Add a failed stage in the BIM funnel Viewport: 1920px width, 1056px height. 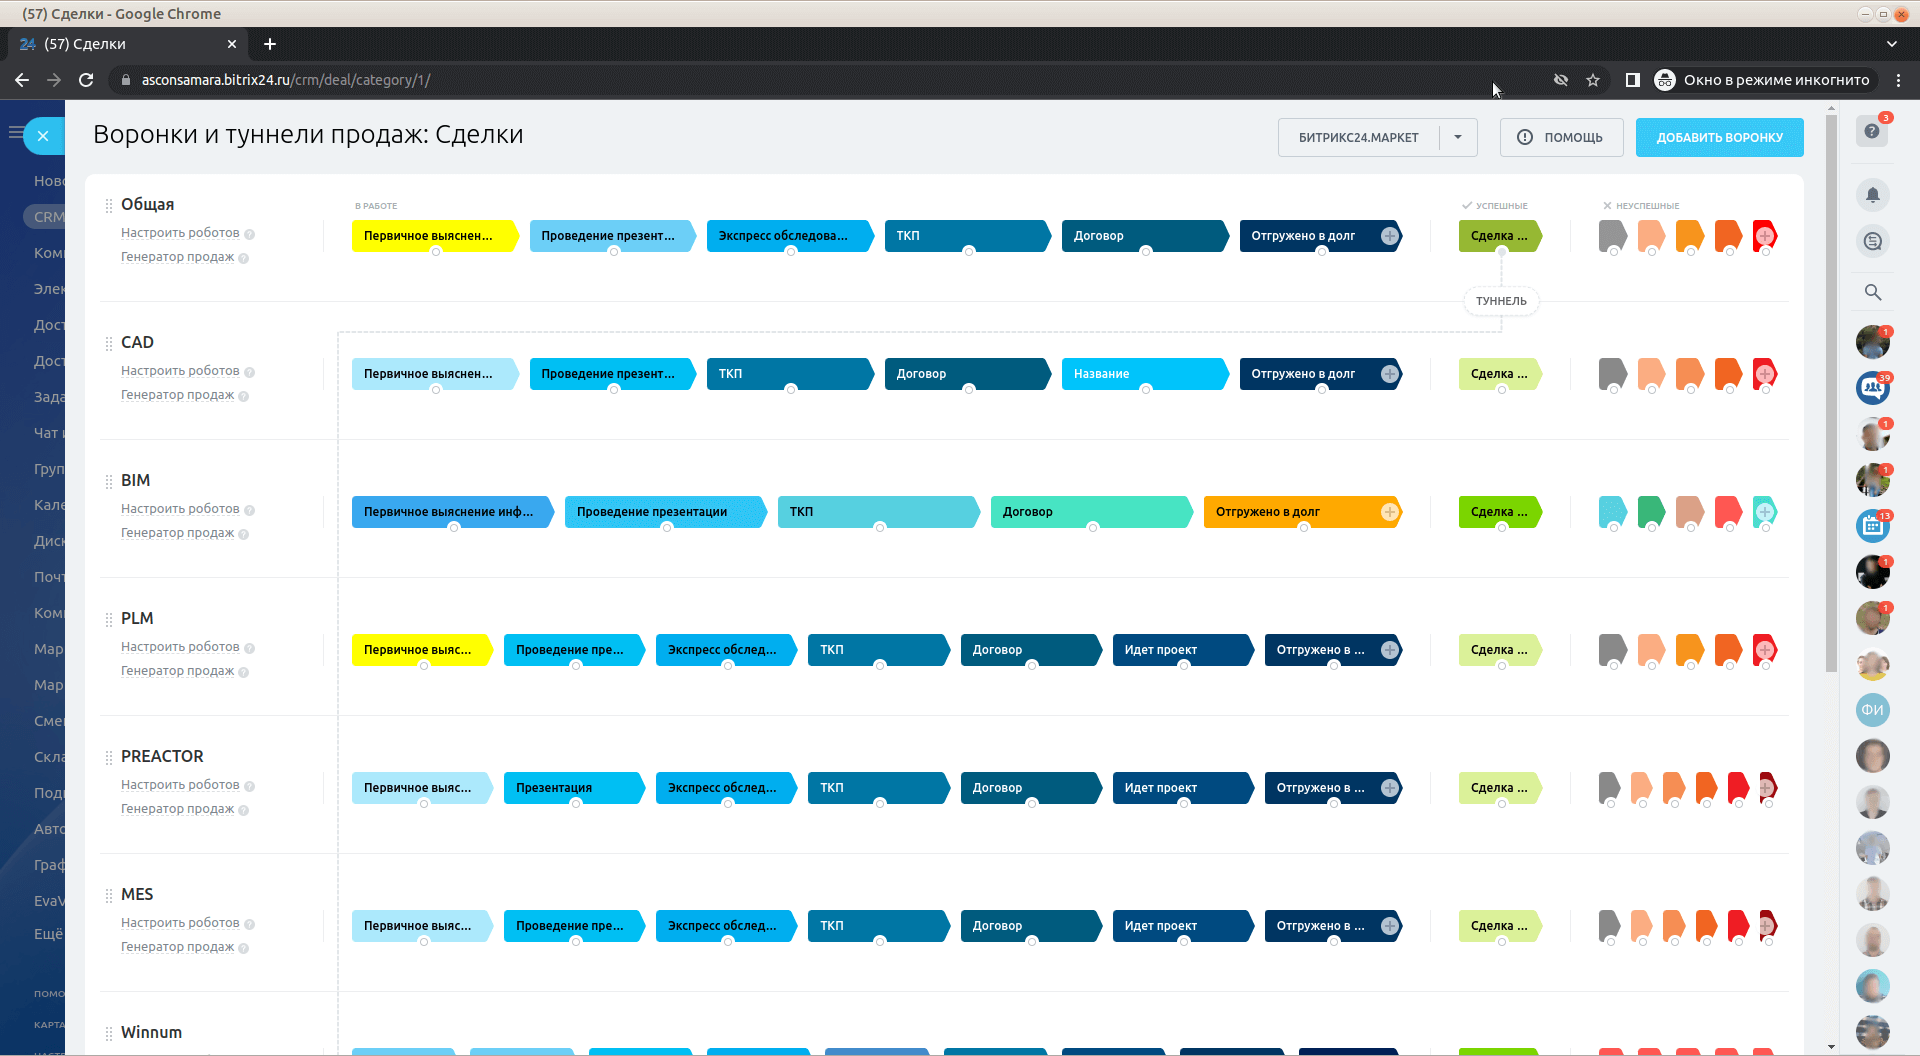pos(1766,512)
